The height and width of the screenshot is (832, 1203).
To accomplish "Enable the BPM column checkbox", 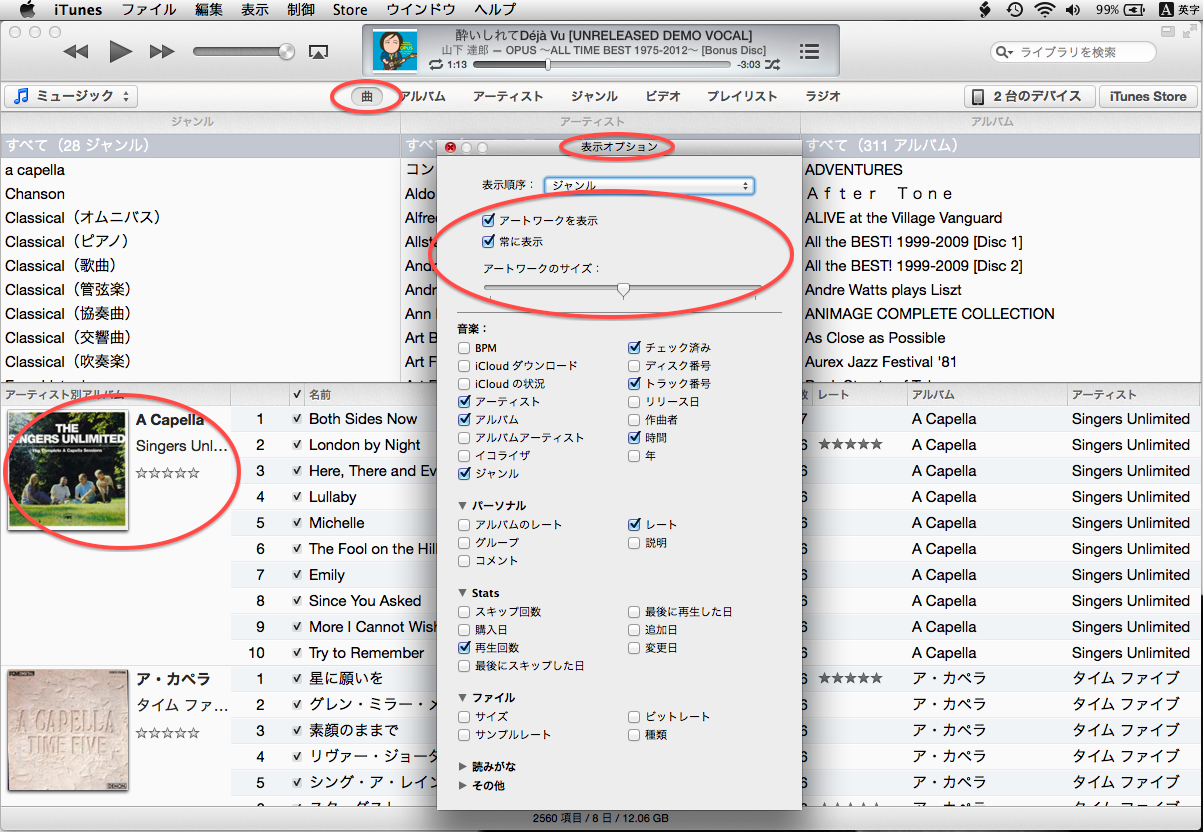I will (x=464, y=348).
